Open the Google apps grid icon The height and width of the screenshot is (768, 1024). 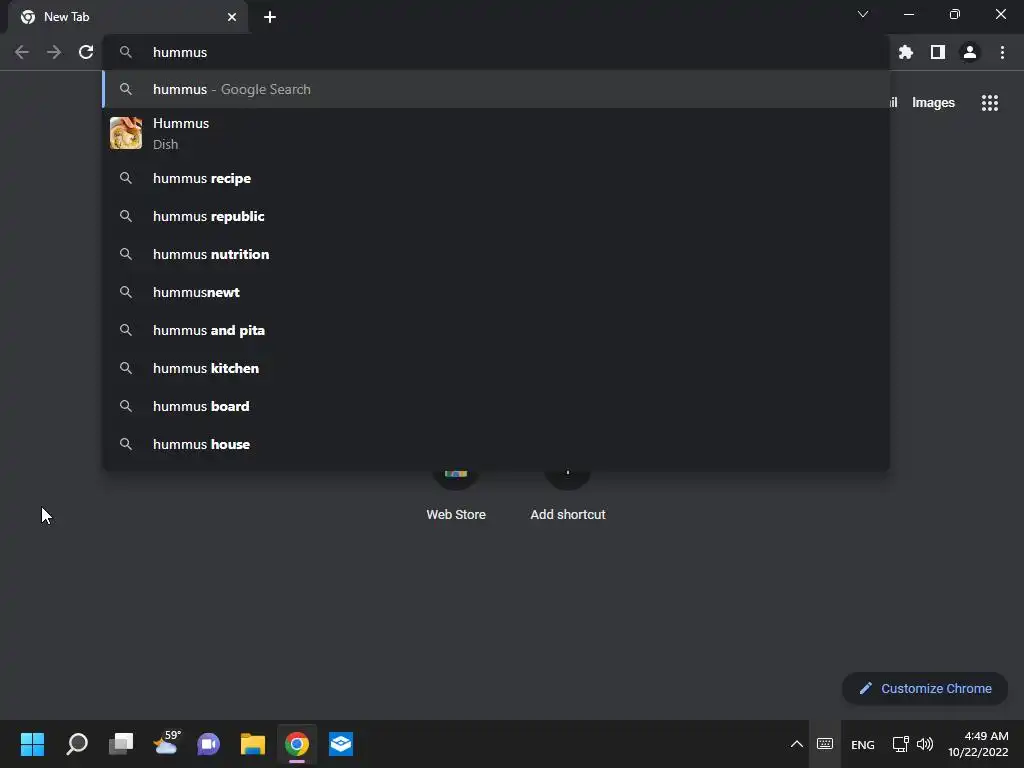[990, 103]
